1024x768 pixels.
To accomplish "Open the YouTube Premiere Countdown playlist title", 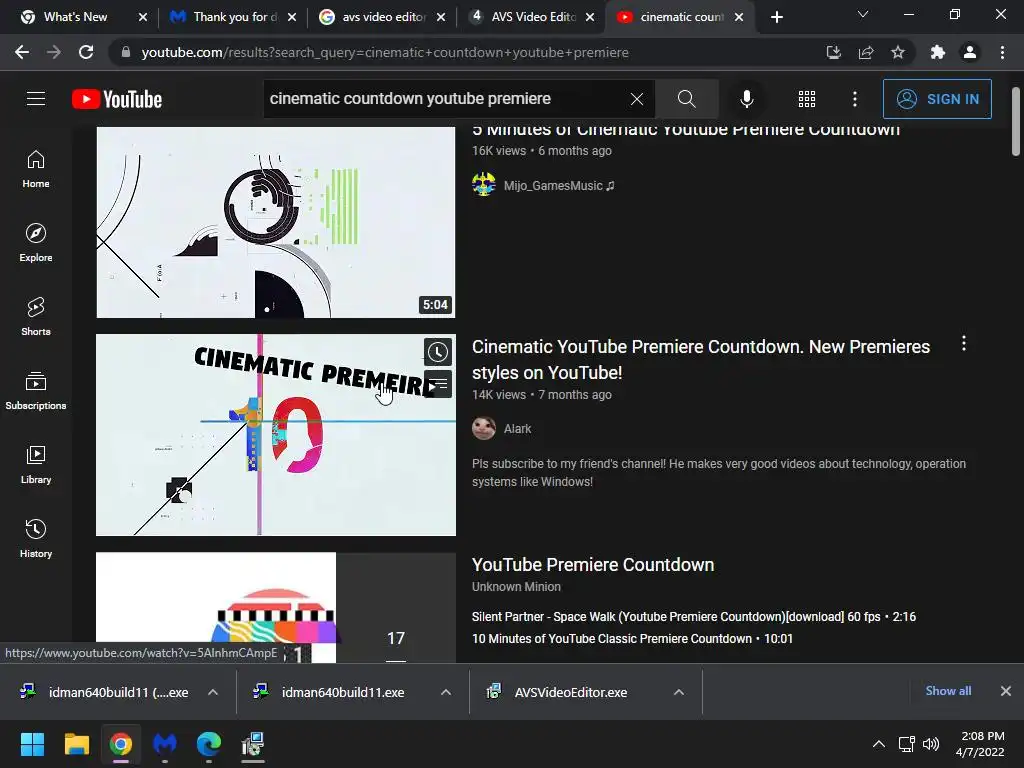I will click(x=593, y=565).
